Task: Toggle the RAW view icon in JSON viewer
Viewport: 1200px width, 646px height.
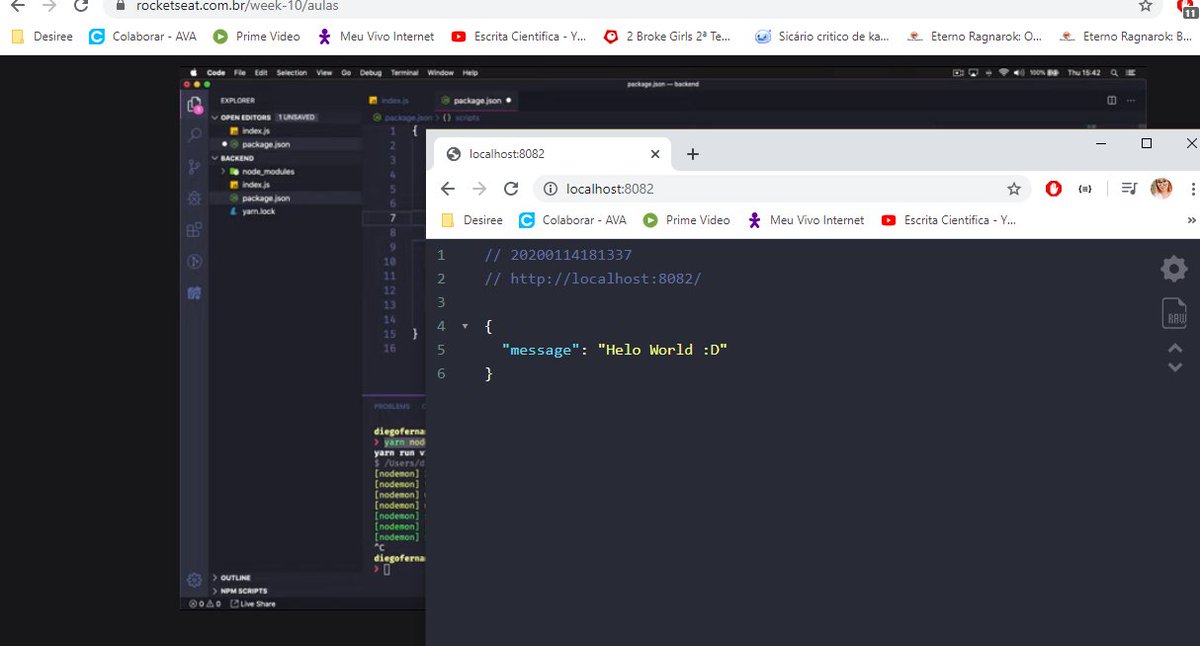Action: point(1174,313)
